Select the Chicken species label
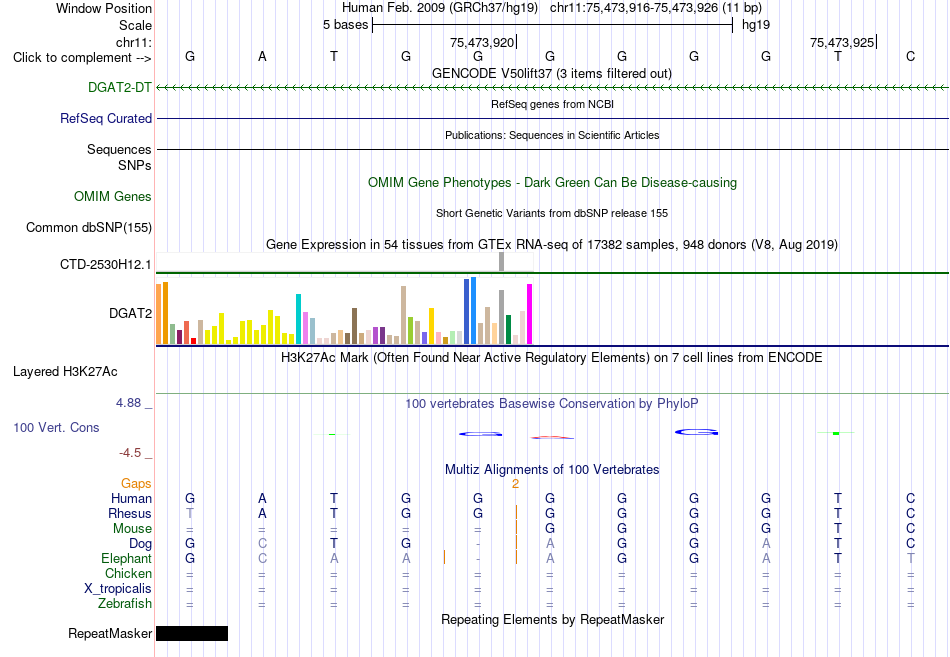This screenshot has width=950, height=657. [128, 573]
